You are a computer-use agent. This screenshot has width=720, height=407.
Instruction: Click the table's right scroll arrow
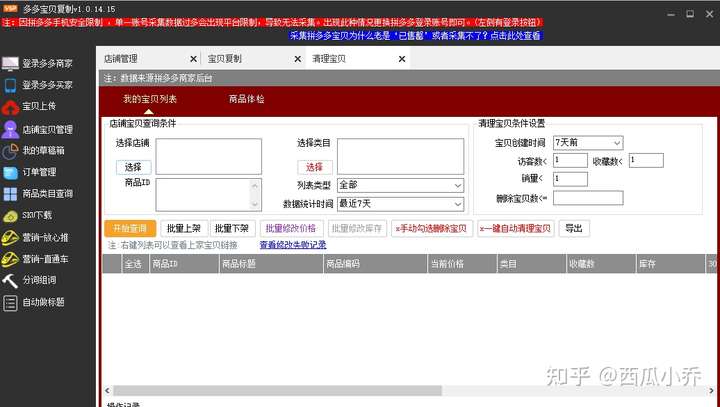click(712, 390)
